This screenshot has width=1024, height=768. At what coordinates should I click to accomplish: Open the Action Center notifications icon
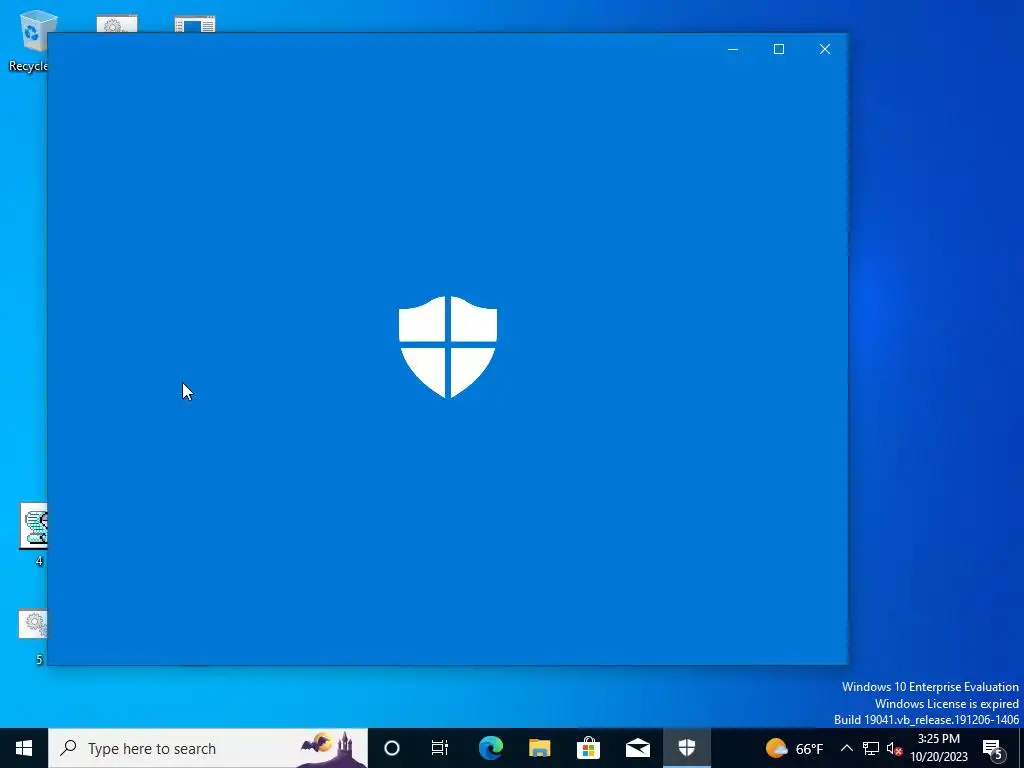tap(993, 748)
